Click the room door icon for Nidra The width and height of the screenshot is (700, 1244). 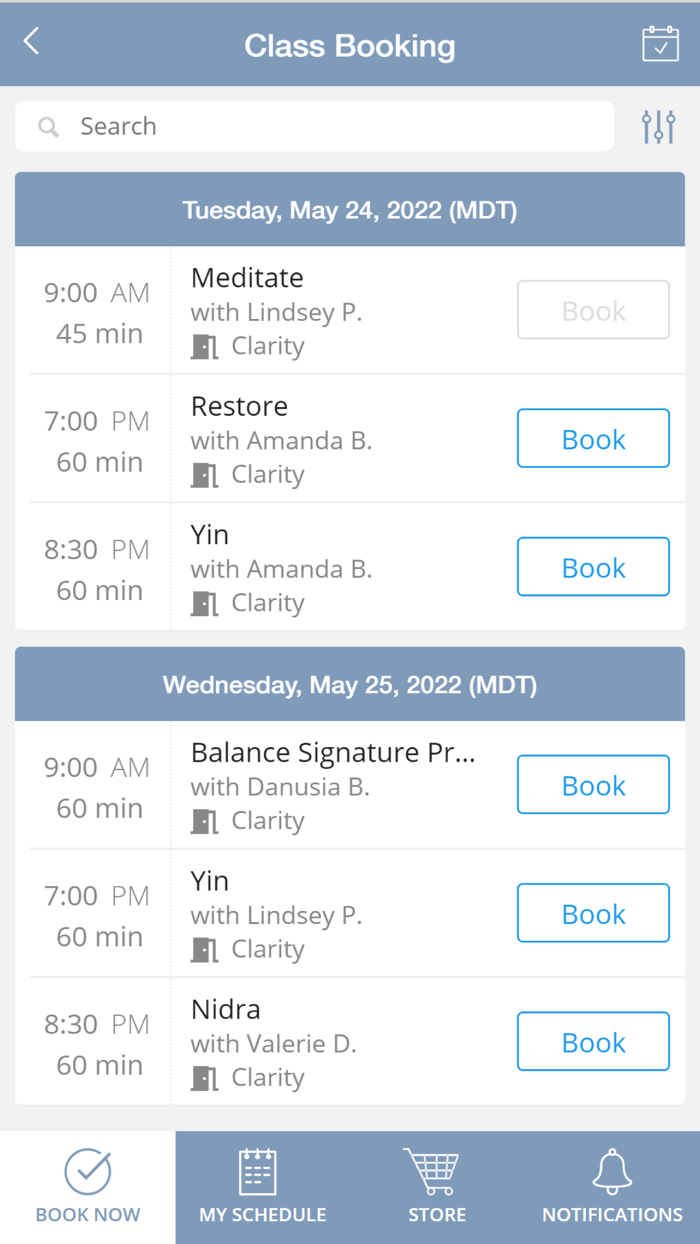[205, 1078]
